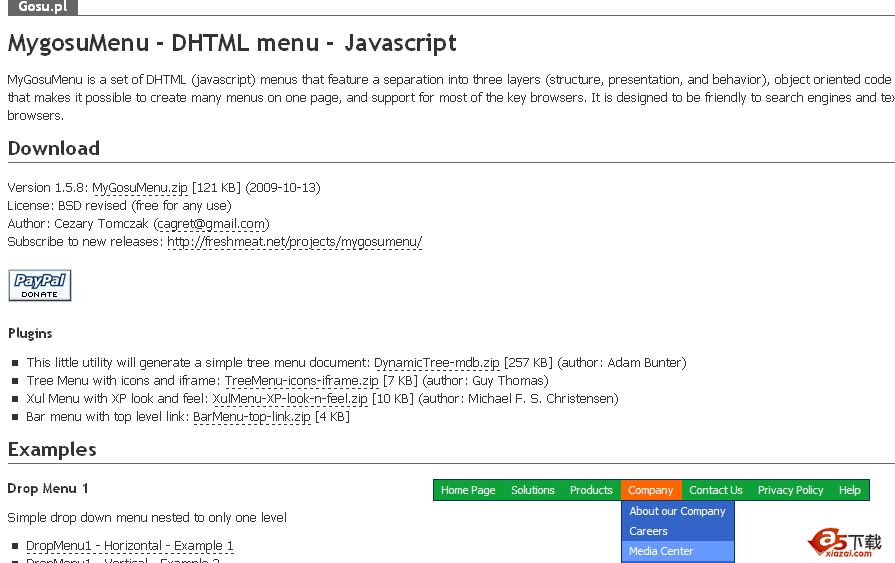Click the Drop Menu 1 heading
Viewport: 895px width, 563px height.
(x=48, y=489)
